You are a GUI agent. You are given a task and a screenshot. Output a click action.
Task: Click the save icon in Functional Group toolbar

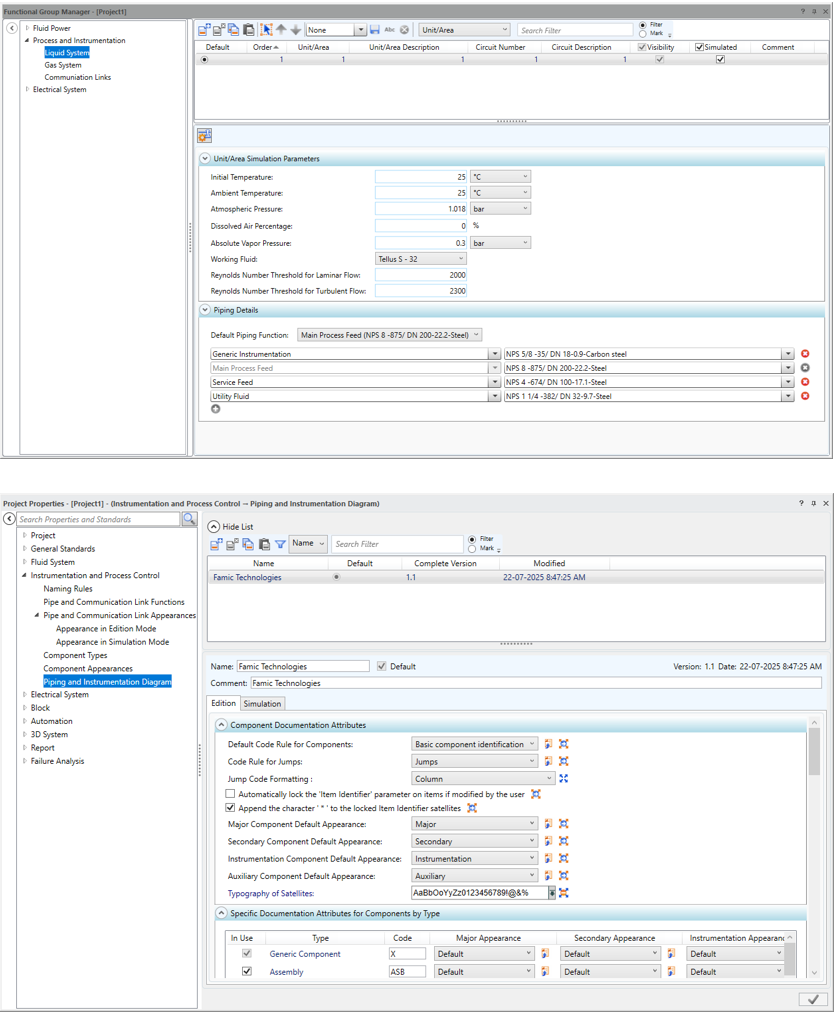[375, 30]
